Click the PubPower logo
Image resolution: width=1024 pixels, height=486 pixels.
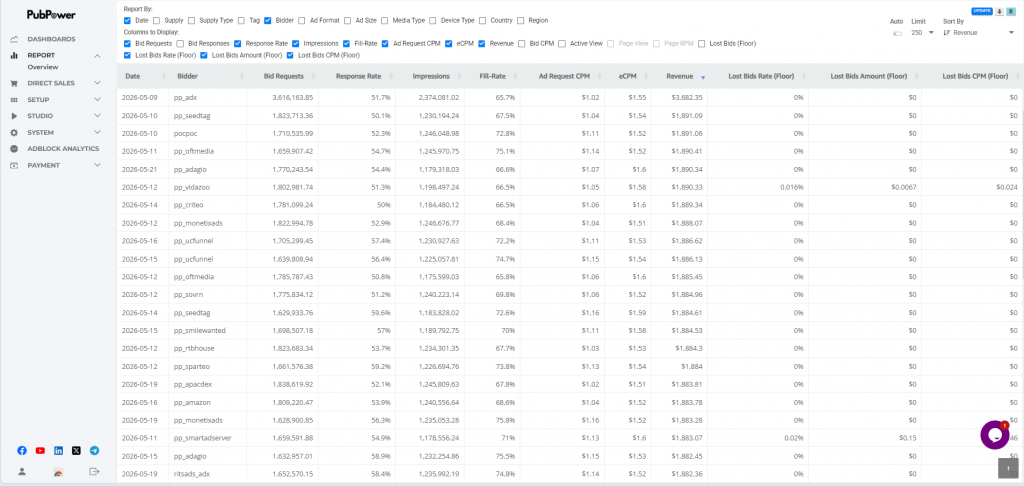pos(51,14)
